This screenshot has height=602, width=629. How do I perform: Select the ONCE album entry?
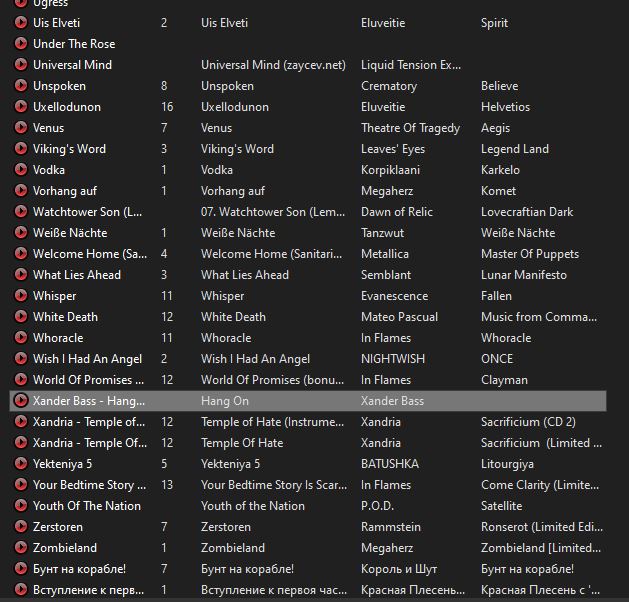click(497, 359)
